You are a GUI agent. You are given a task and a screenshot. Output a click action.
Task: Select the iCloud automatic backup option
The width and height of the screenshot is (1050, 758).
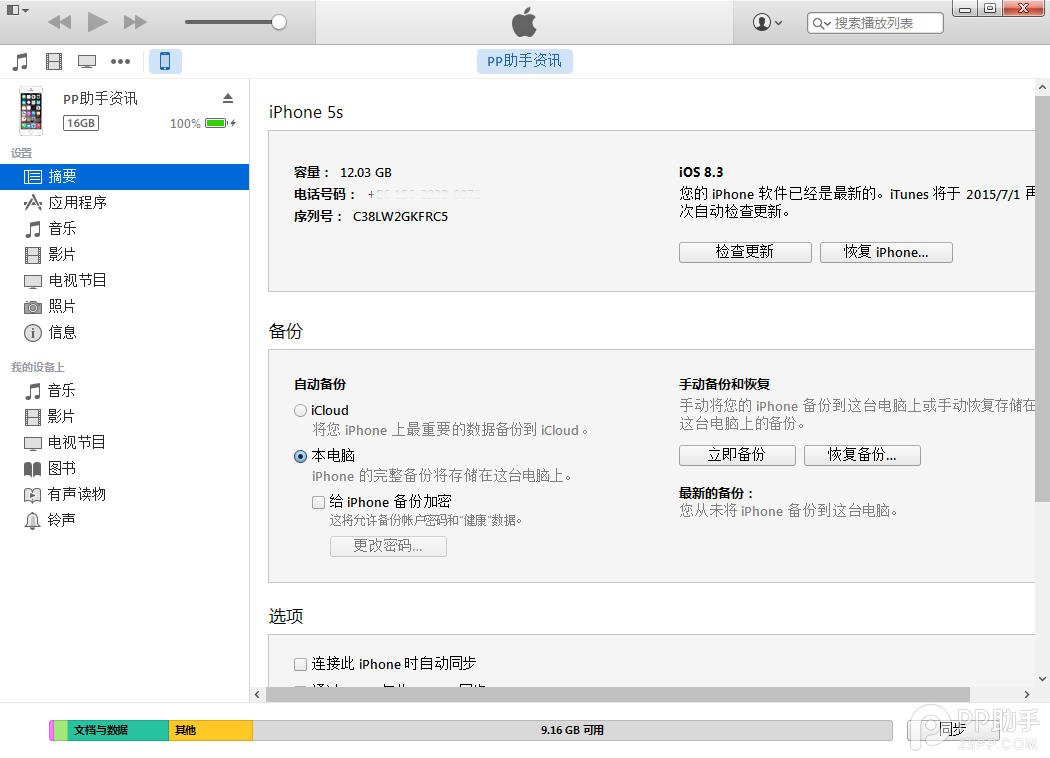pos(300,410)
